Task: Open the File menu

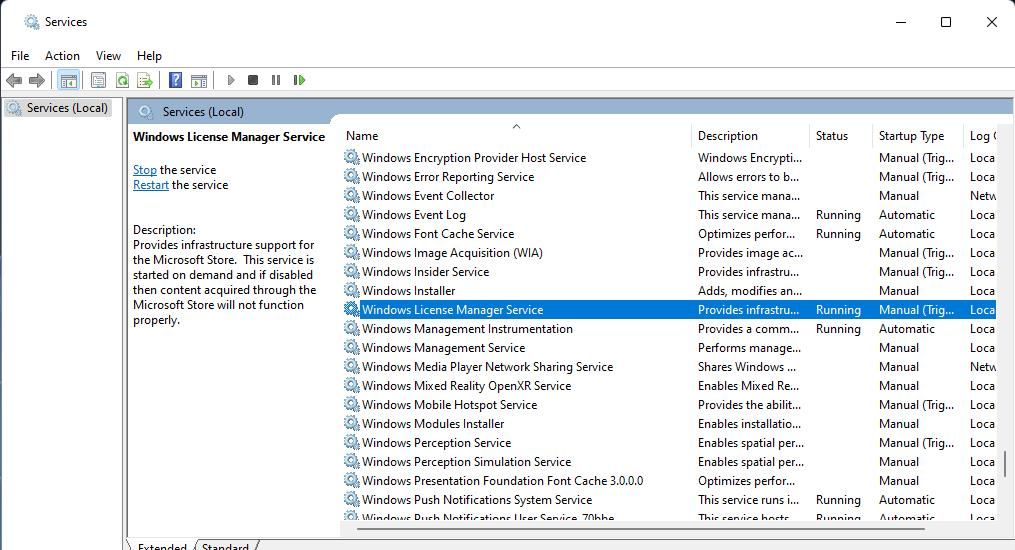Action: pos(20,56)
